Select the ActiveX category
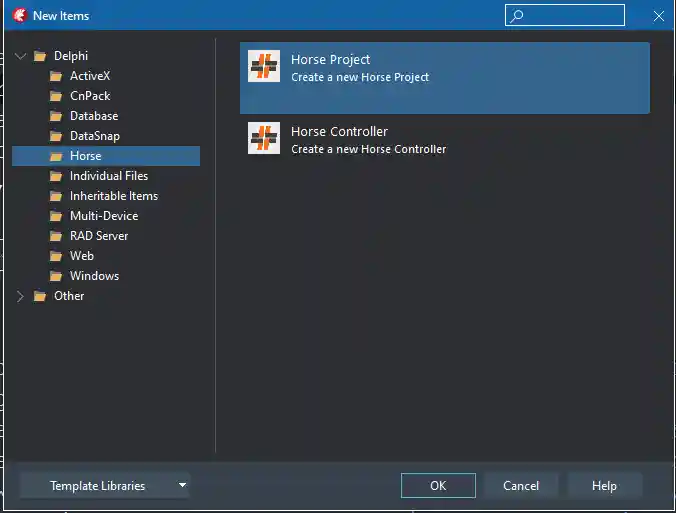The height and width of the screenshot is (513, 676). tap(90, 76)
